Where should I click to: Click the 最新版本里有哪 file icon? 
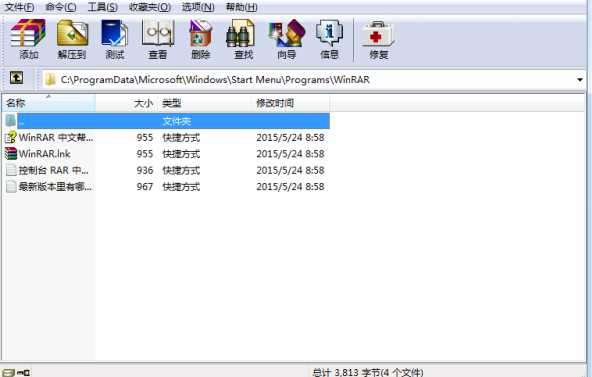[11, 186]
